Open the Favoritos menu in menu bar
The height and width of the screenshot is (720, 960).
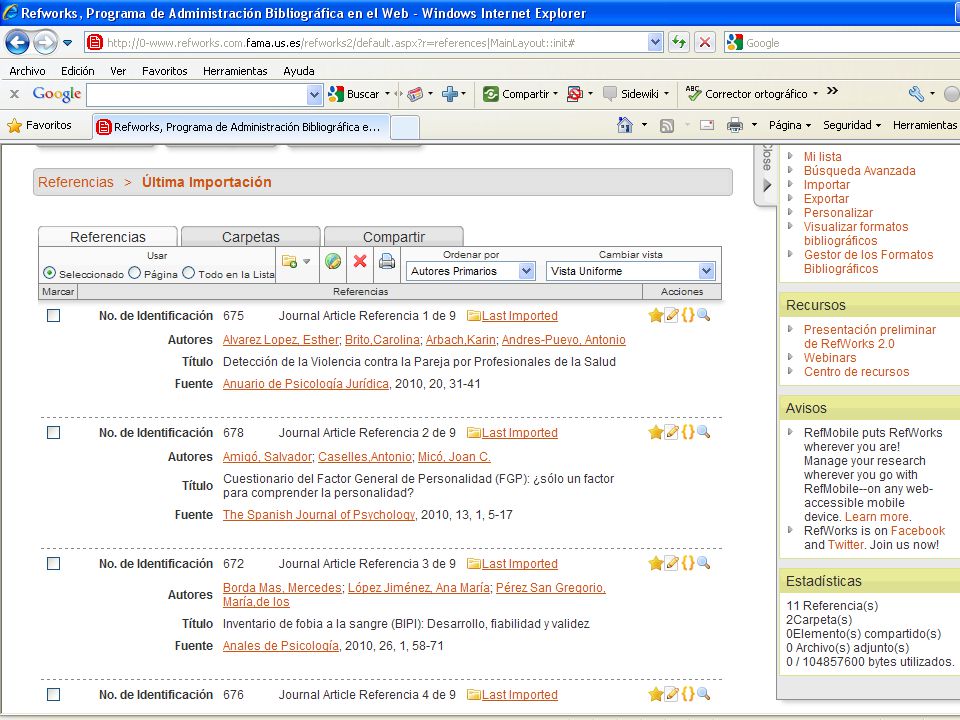coord(165,71)
